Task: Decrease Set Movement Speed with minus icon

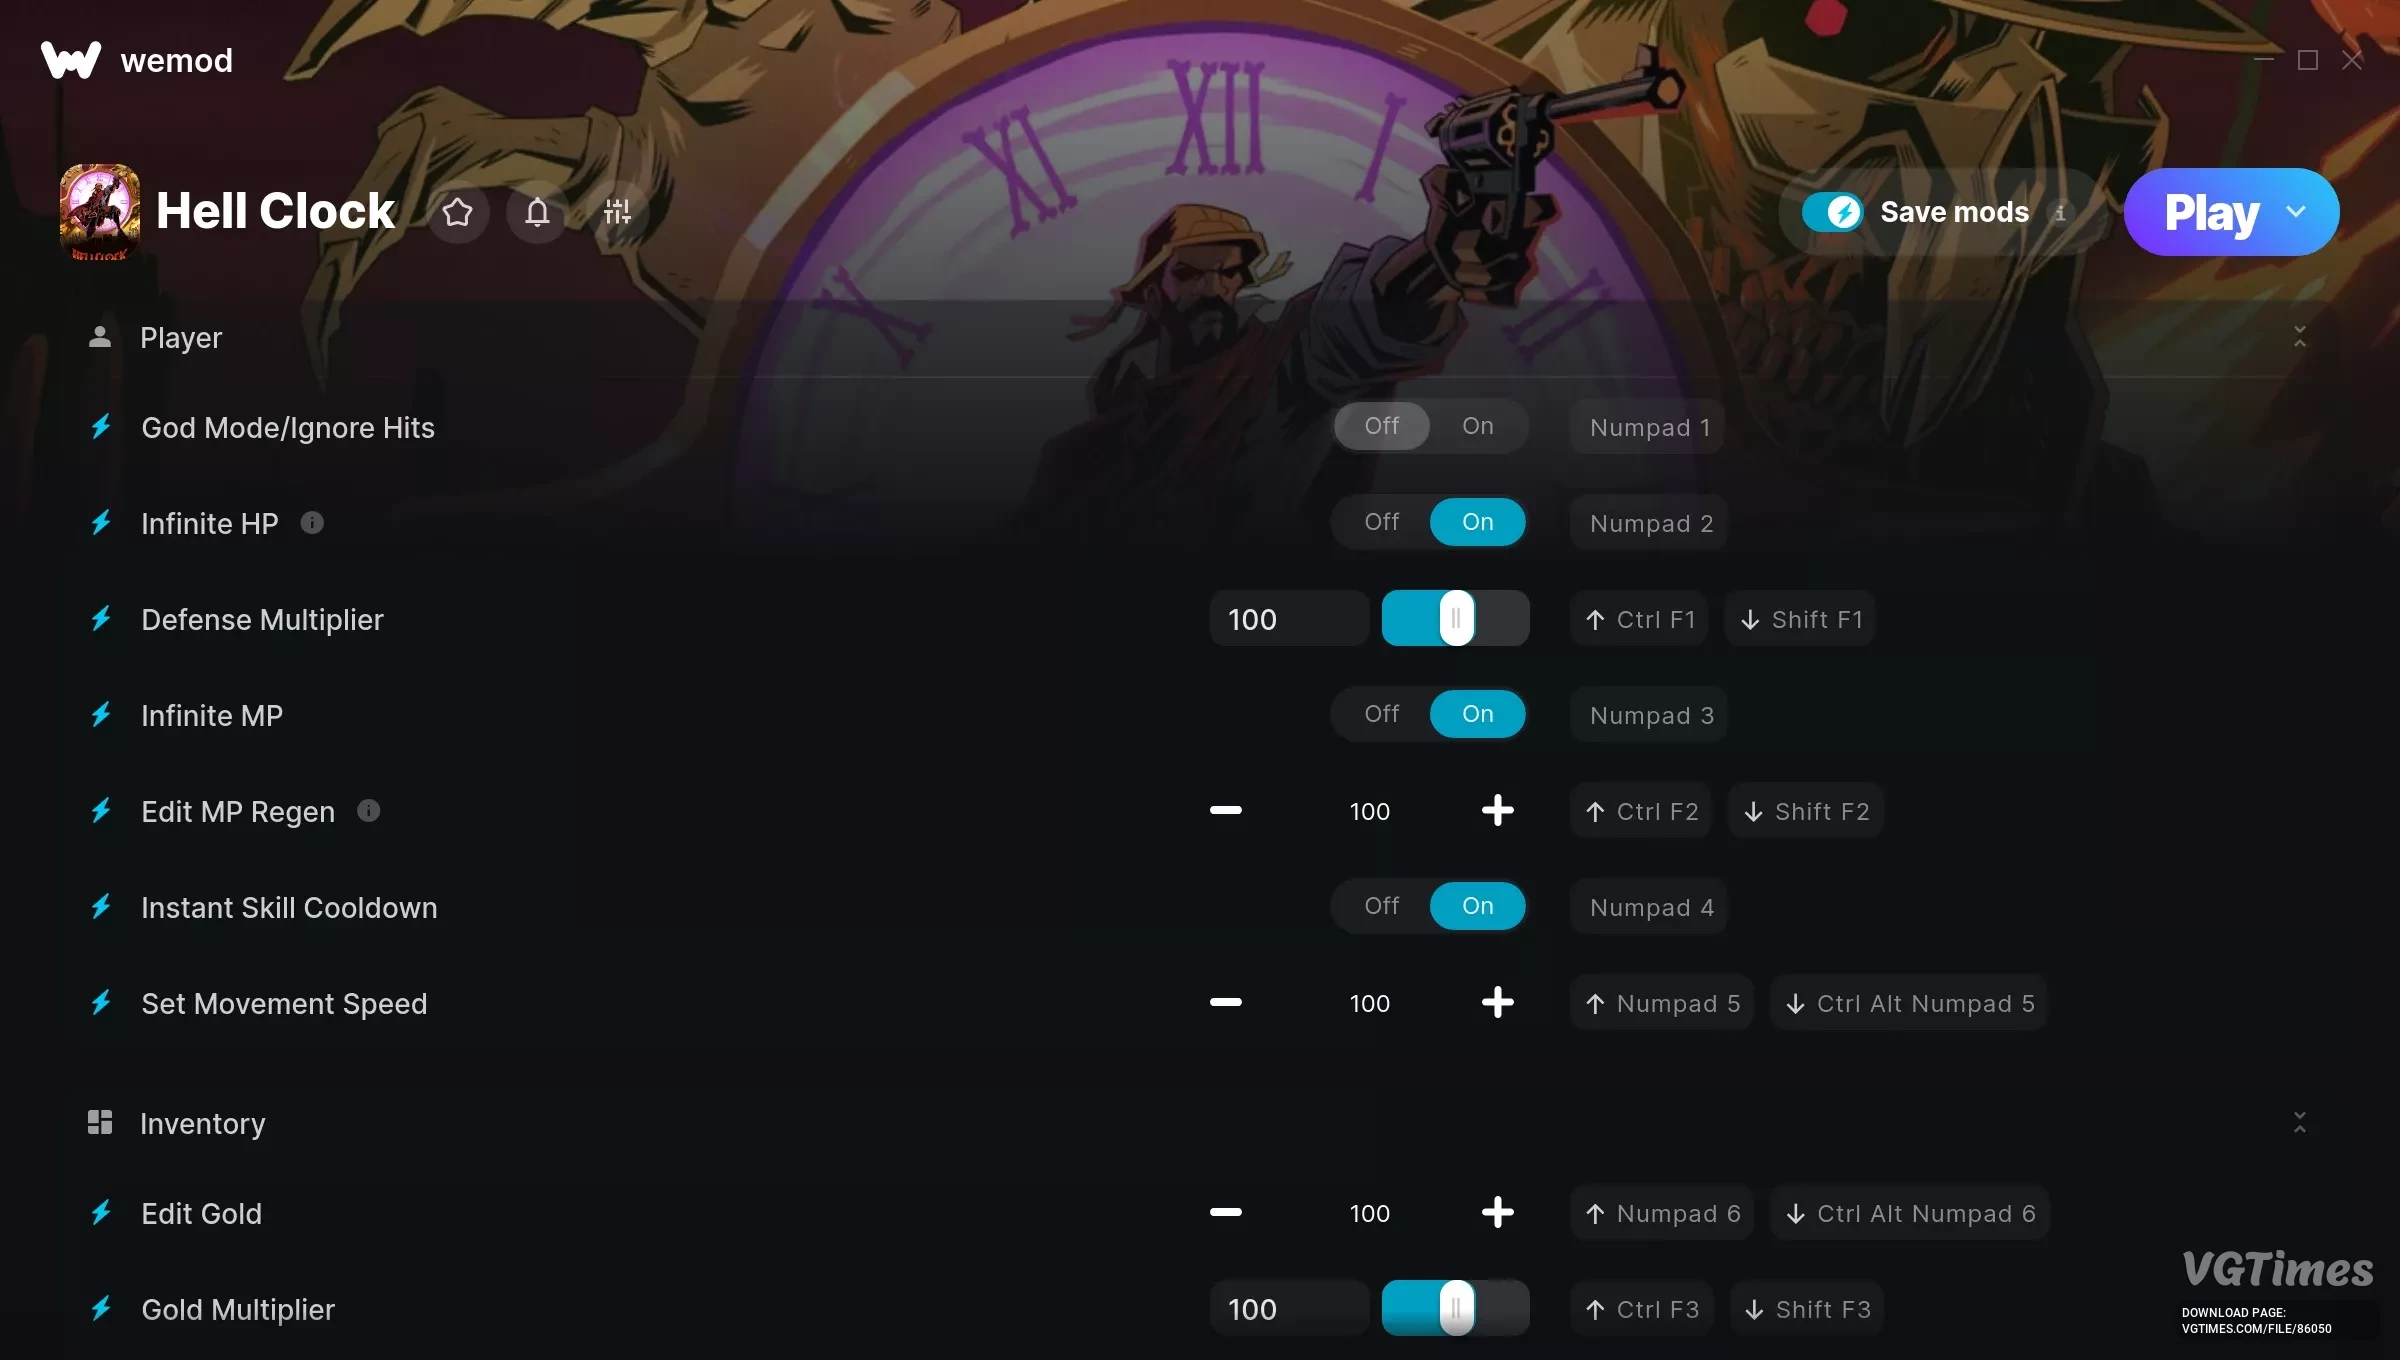Action: [x=1226, y=1003]
